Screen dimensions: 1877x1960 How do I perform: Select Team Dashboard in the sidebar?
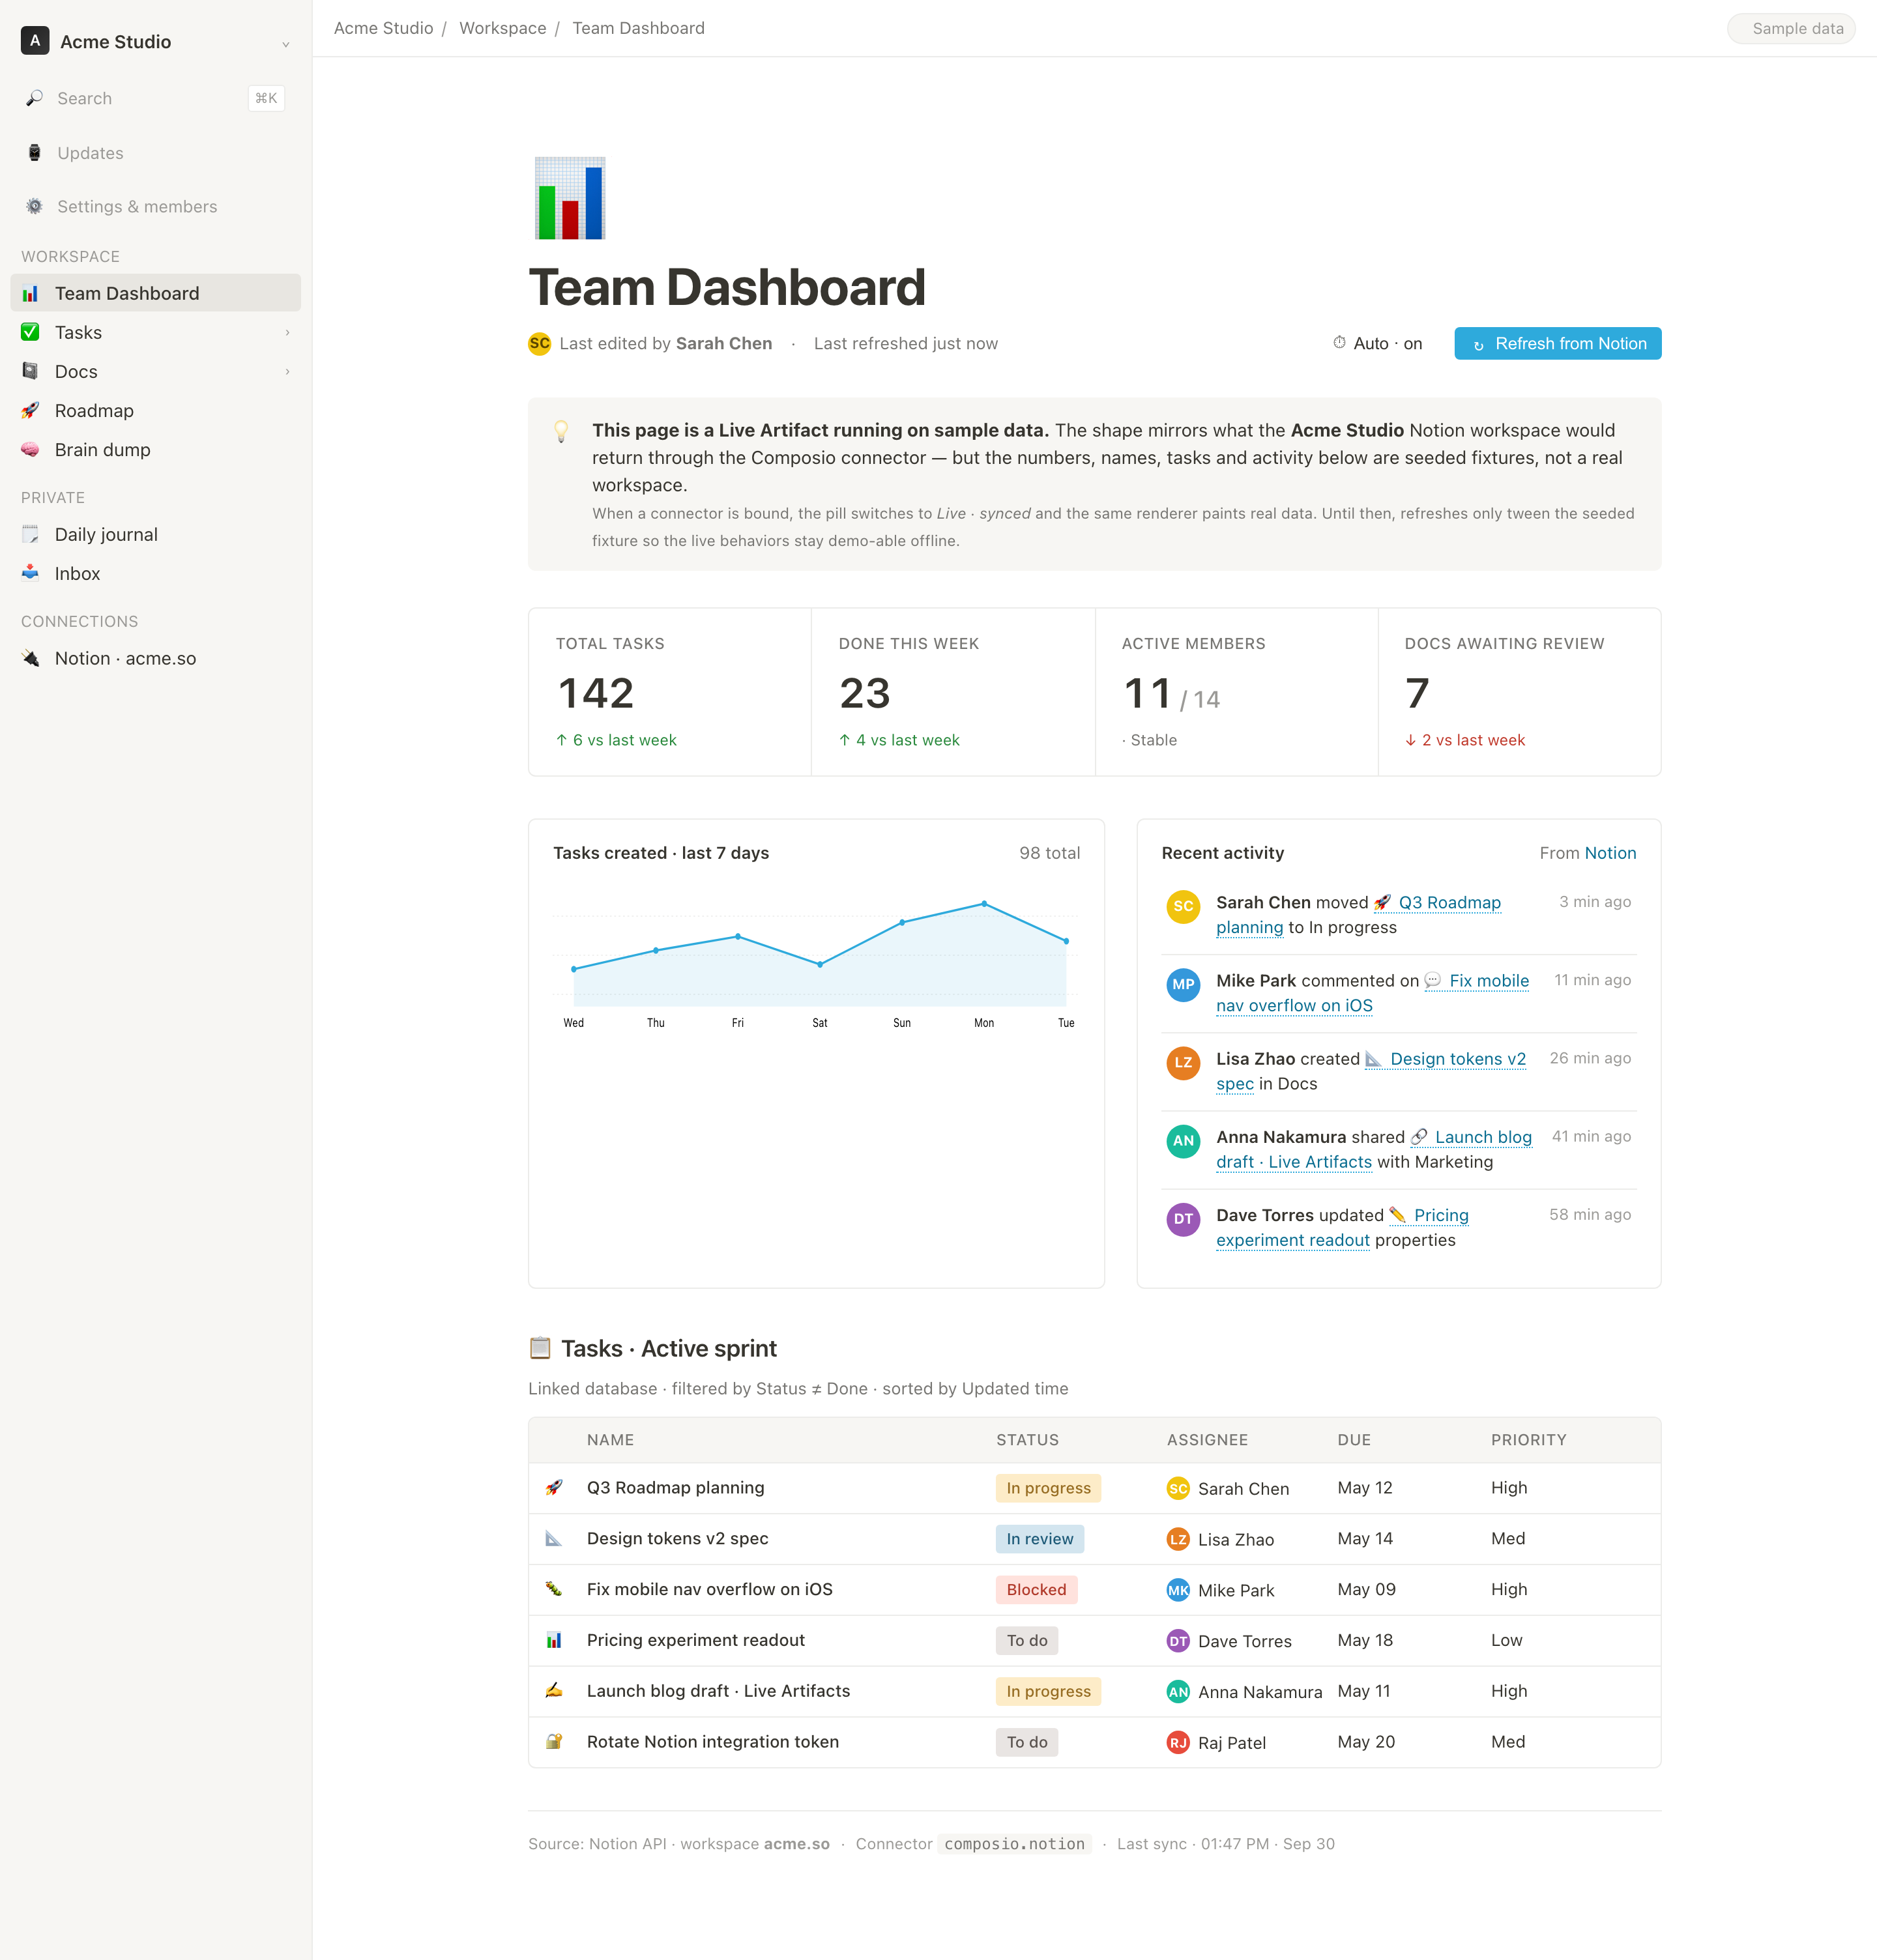point(156,293)
